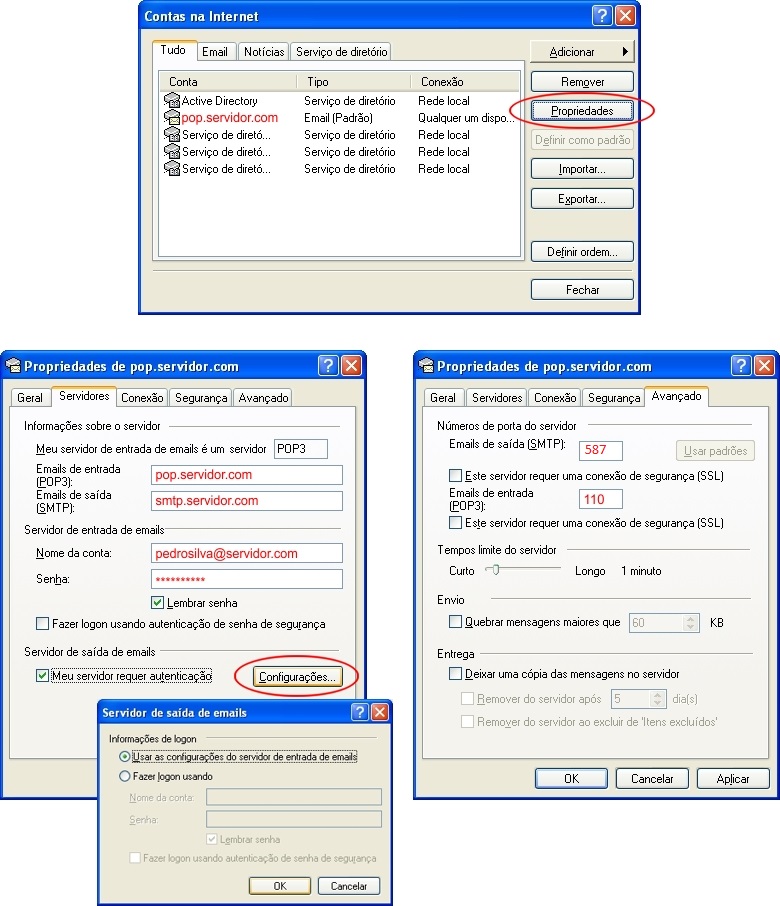
Task: Click the last Serviço de diretório account icon
Action: point(171,169)
